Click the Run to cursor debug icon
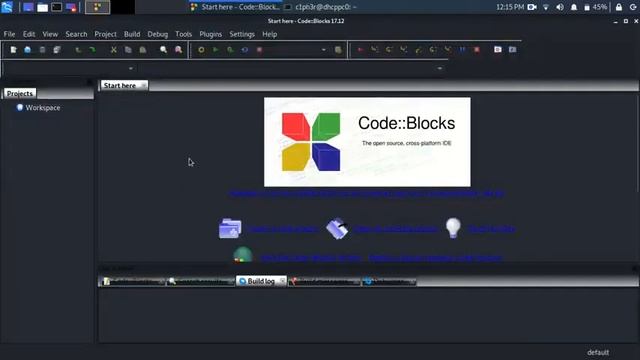The image size is (640, 360). click(x=374, y=50)
